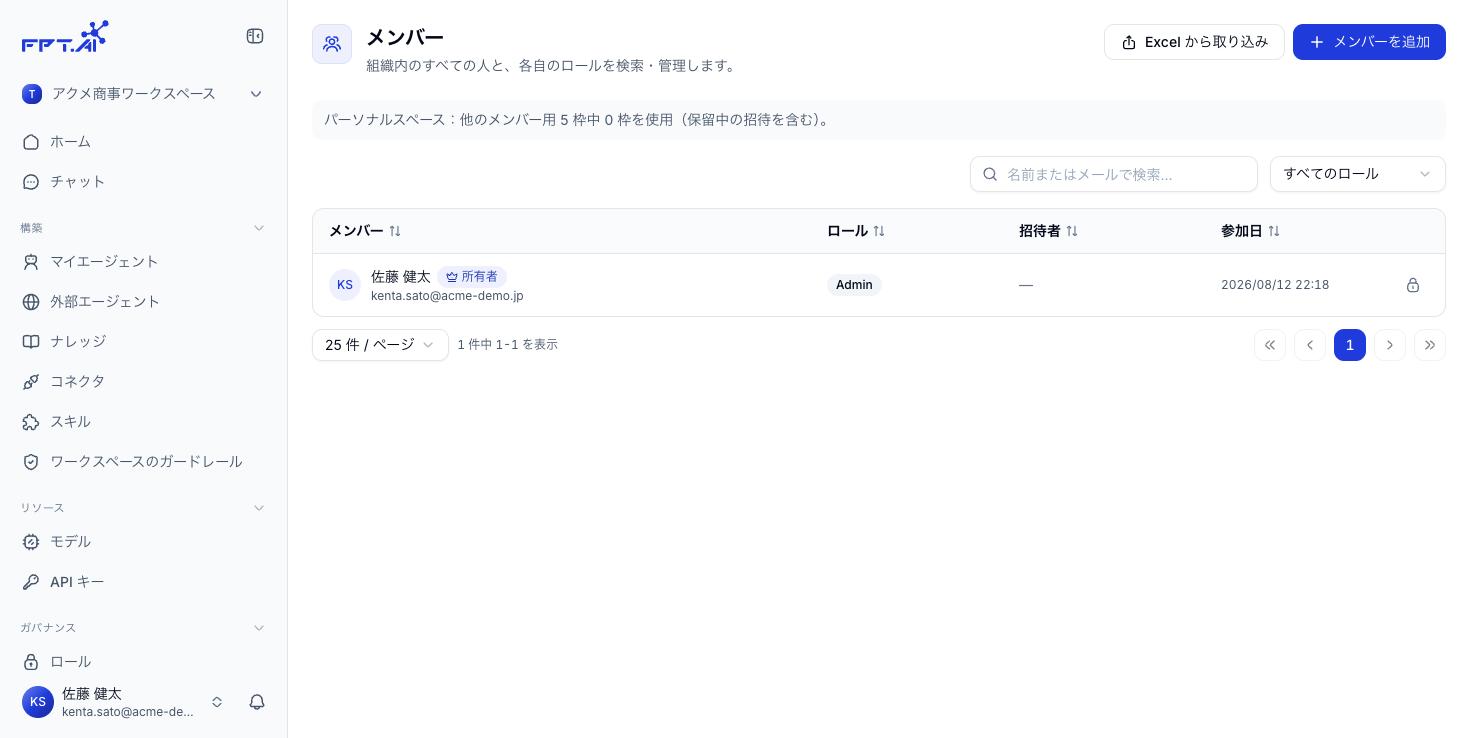Screen dimensions: 1470x738
Task: Go to next page
Action: 1390,345
